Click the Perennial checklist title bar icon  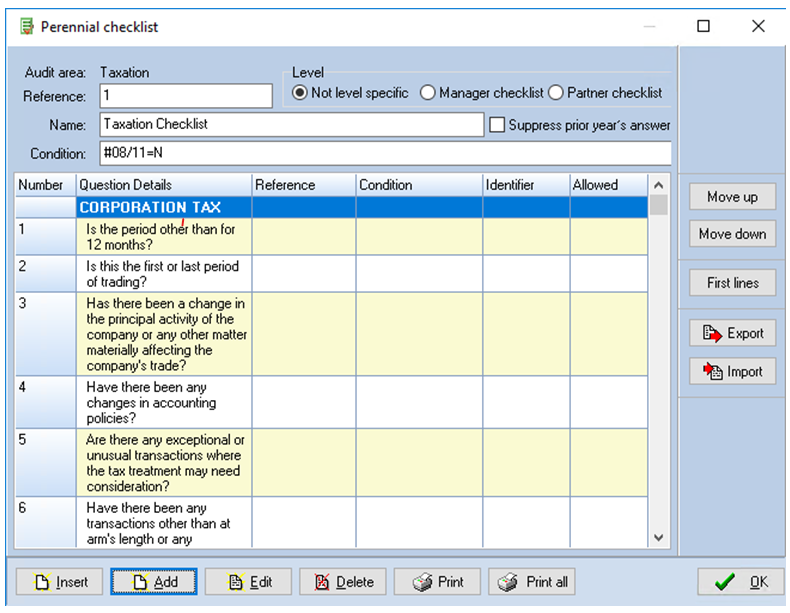[27, 26]
